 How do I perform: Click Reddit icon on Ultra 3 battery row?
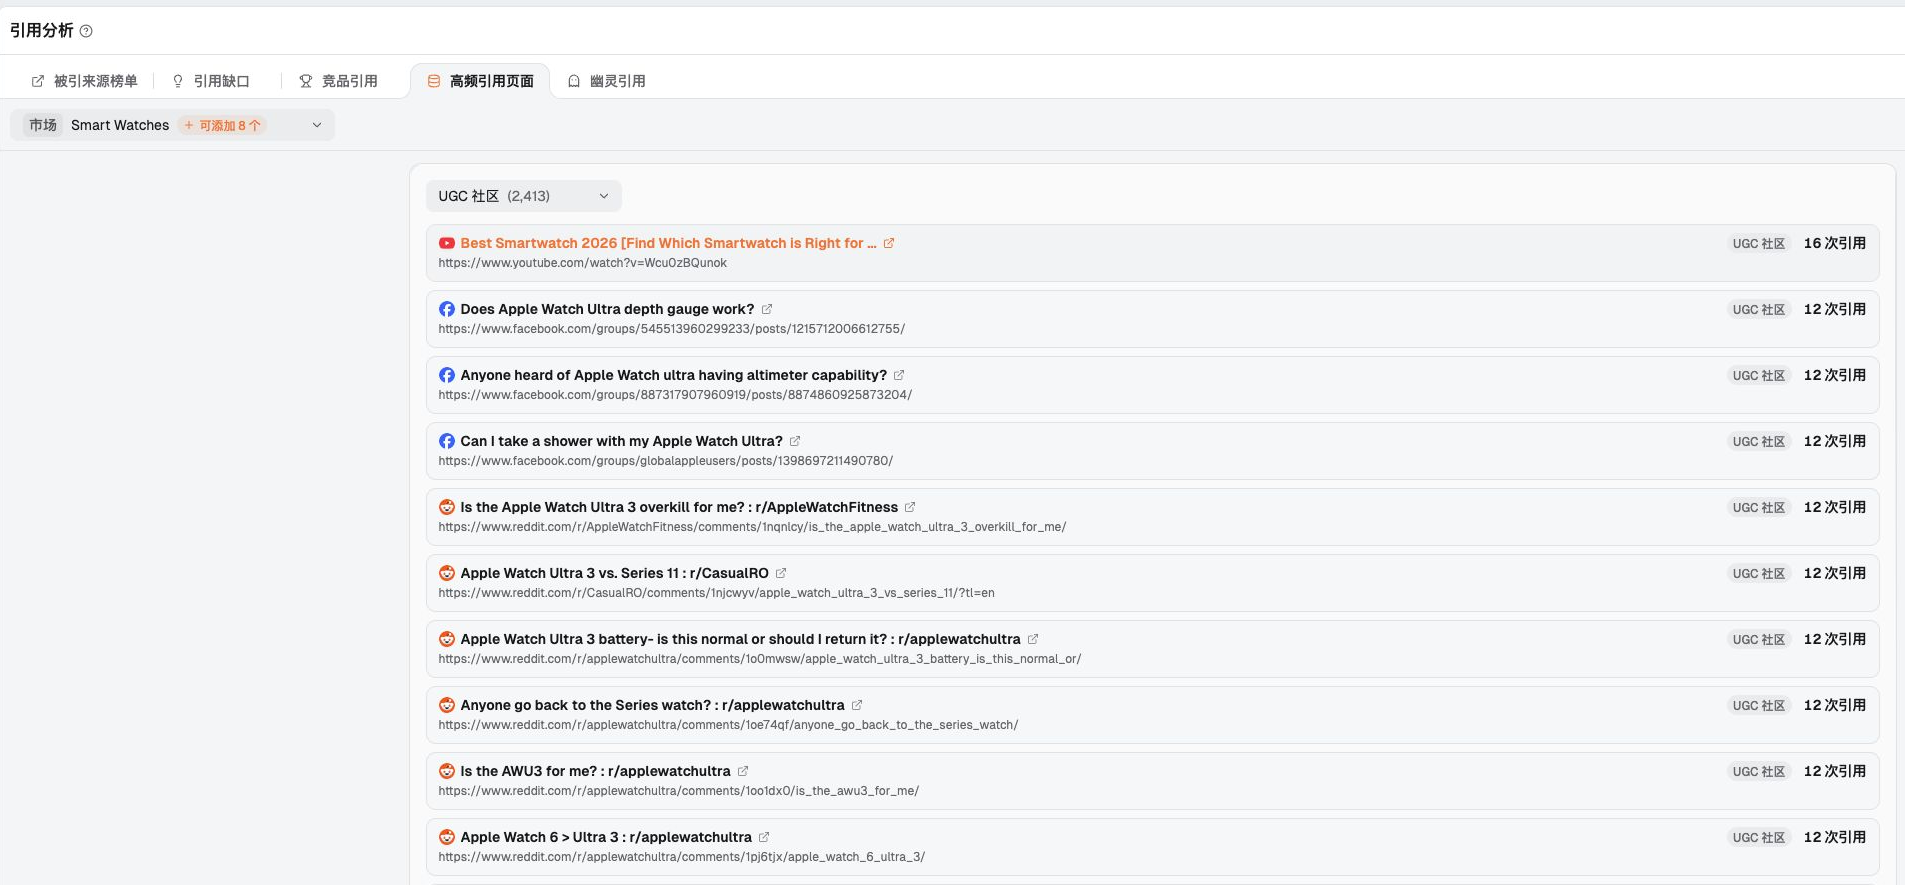[x=447, y=639]
